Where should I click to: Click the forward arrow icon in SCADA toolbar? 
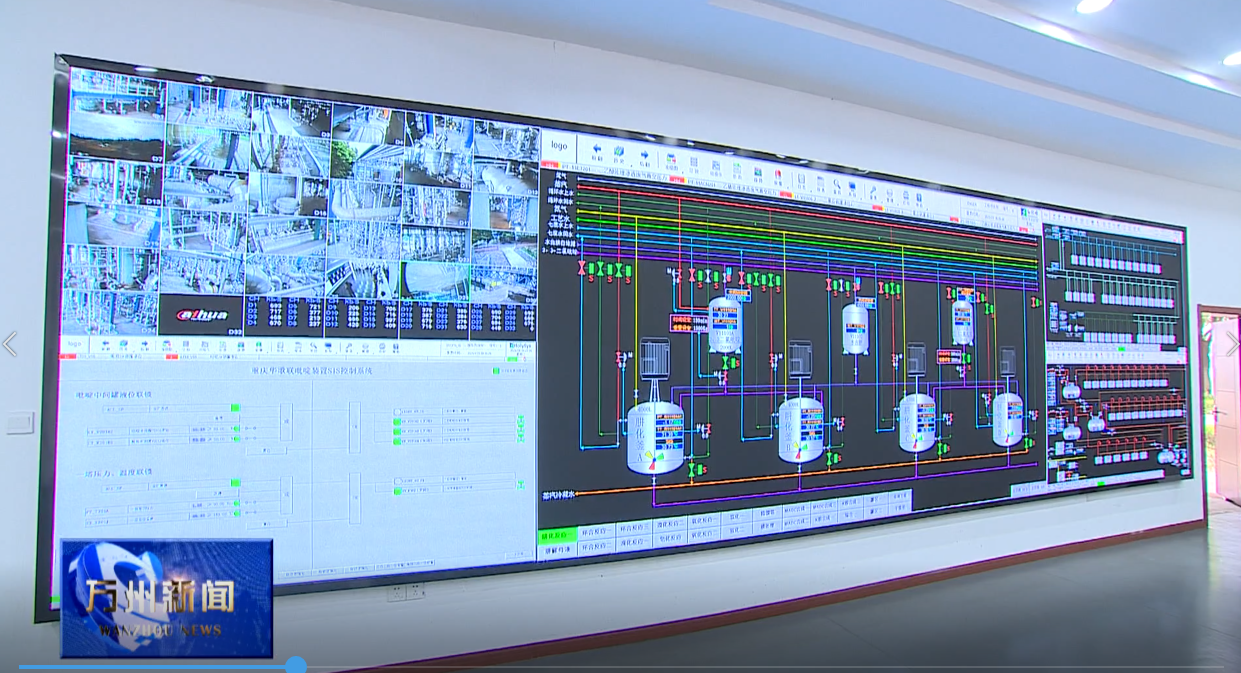pyautogui.click(x=645, y=156)
